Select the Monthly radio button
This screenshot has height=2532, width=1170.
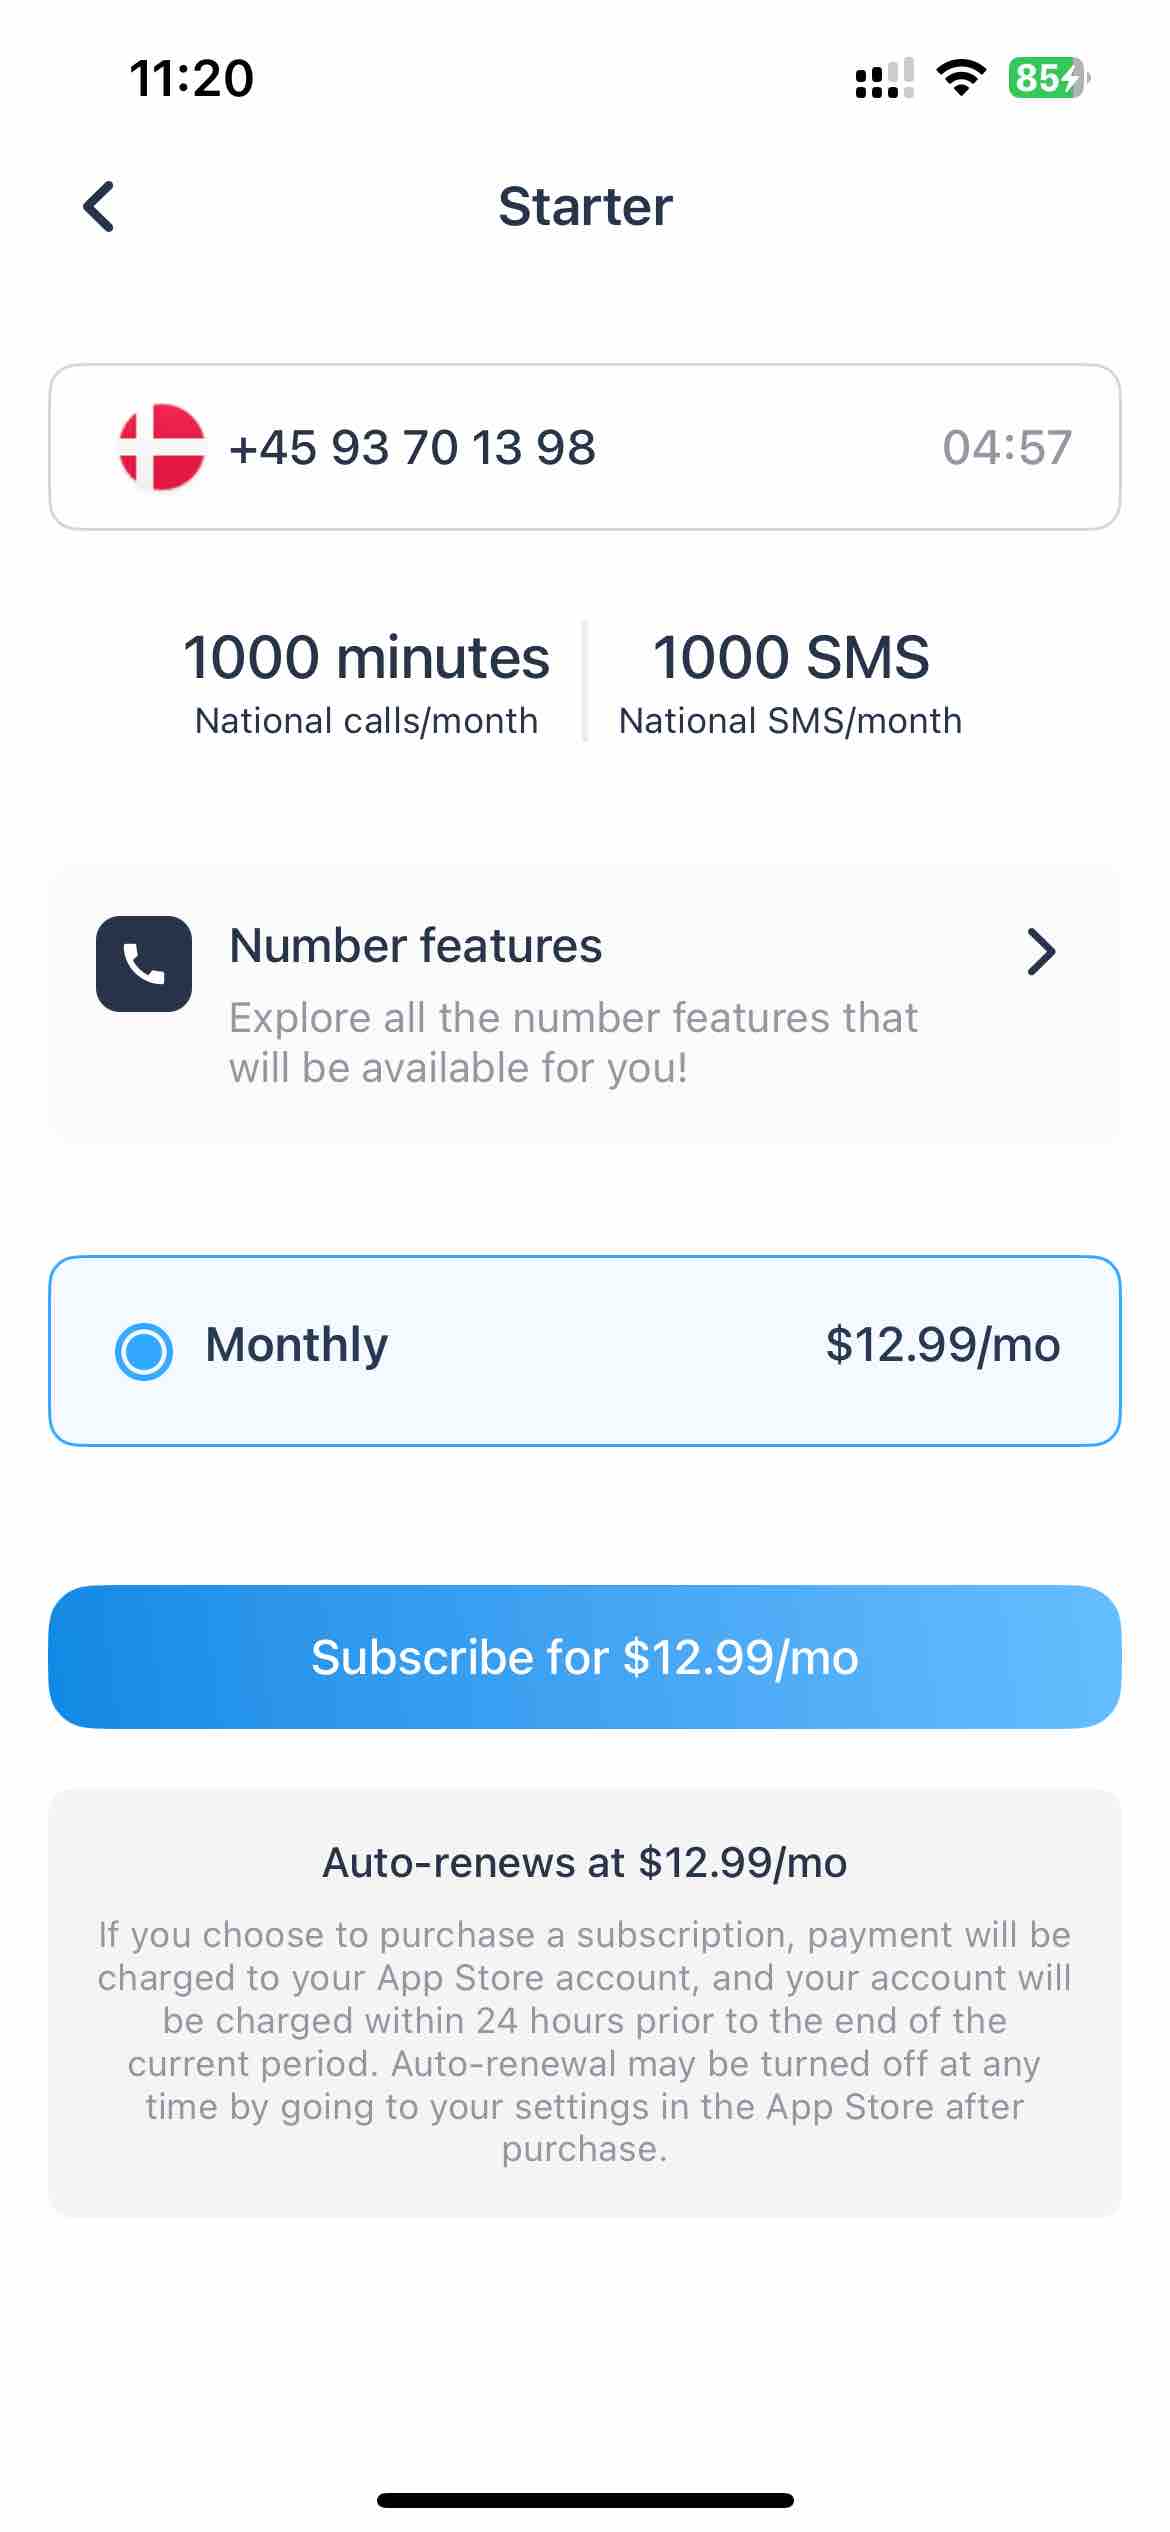144,1351
